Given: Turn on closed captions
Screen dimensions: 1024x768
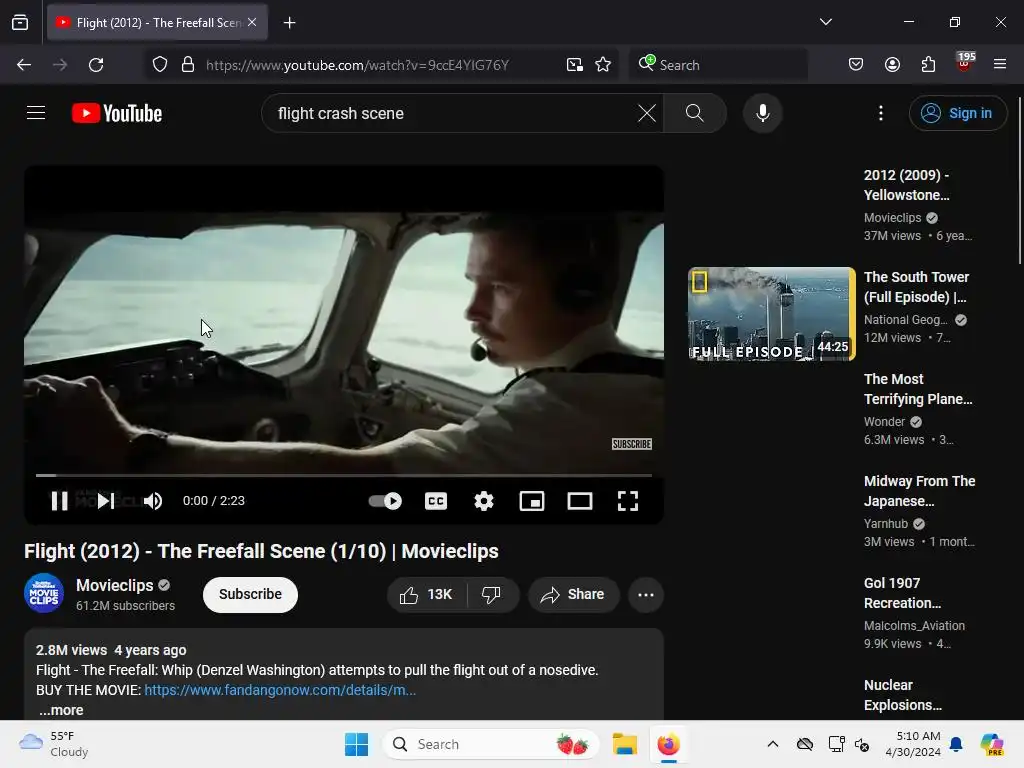Looking at the screenshot, I should pyautogui.click(x=436, y=501).
